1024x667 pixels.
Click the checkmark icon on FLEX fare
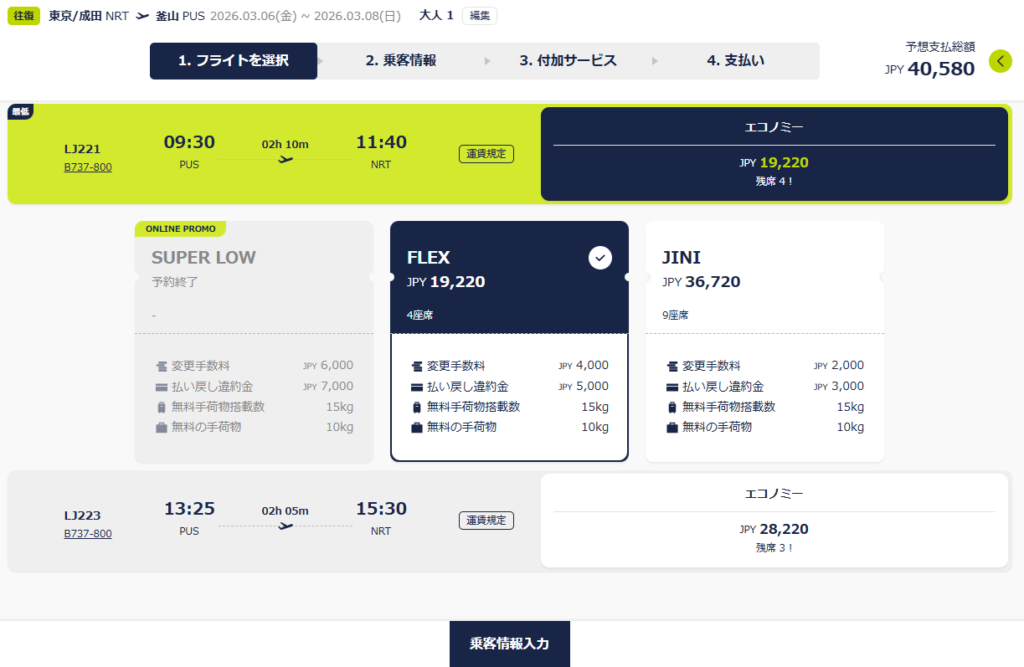(x=599, y=258)
